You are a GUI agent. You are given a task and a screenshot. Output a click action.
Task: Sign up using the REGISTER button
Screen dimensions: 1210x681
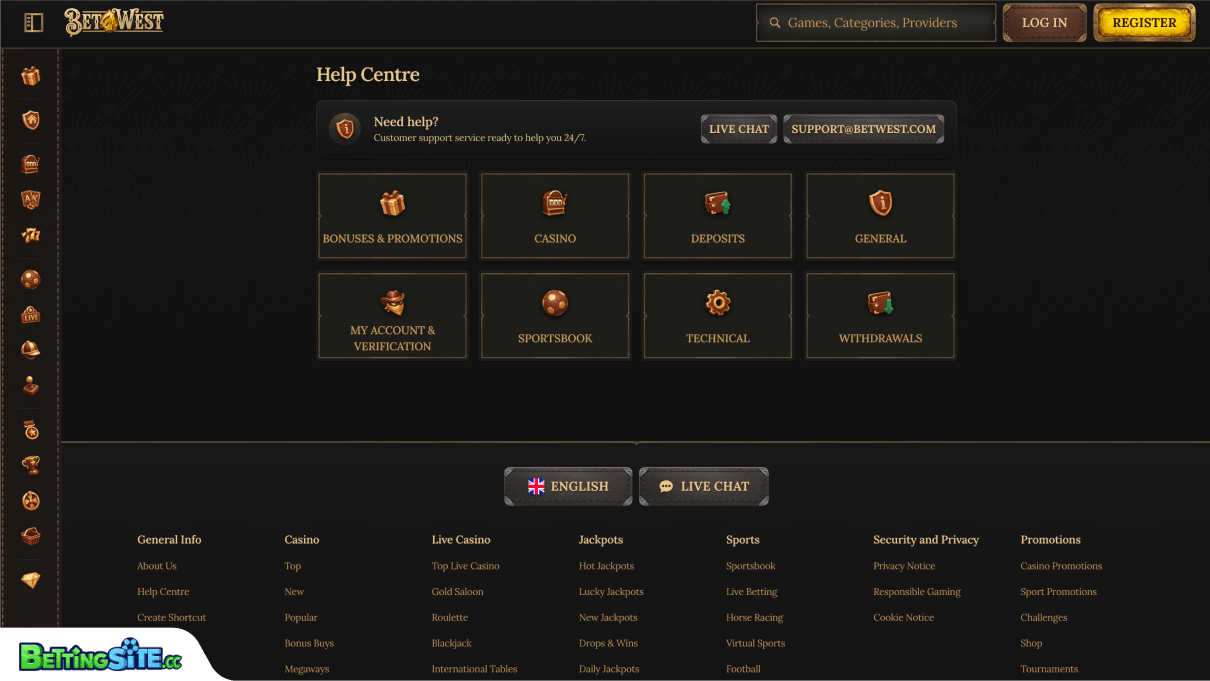[x=1144, y=22]
